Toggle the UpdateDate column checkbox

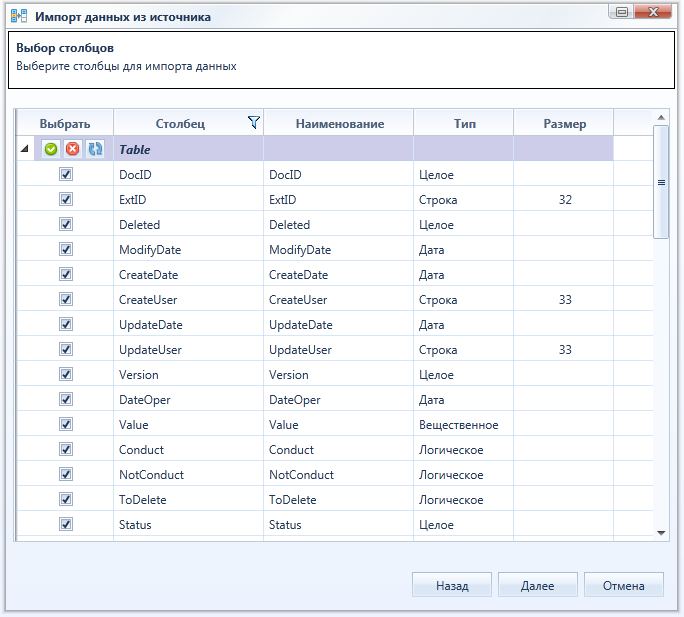66,324
